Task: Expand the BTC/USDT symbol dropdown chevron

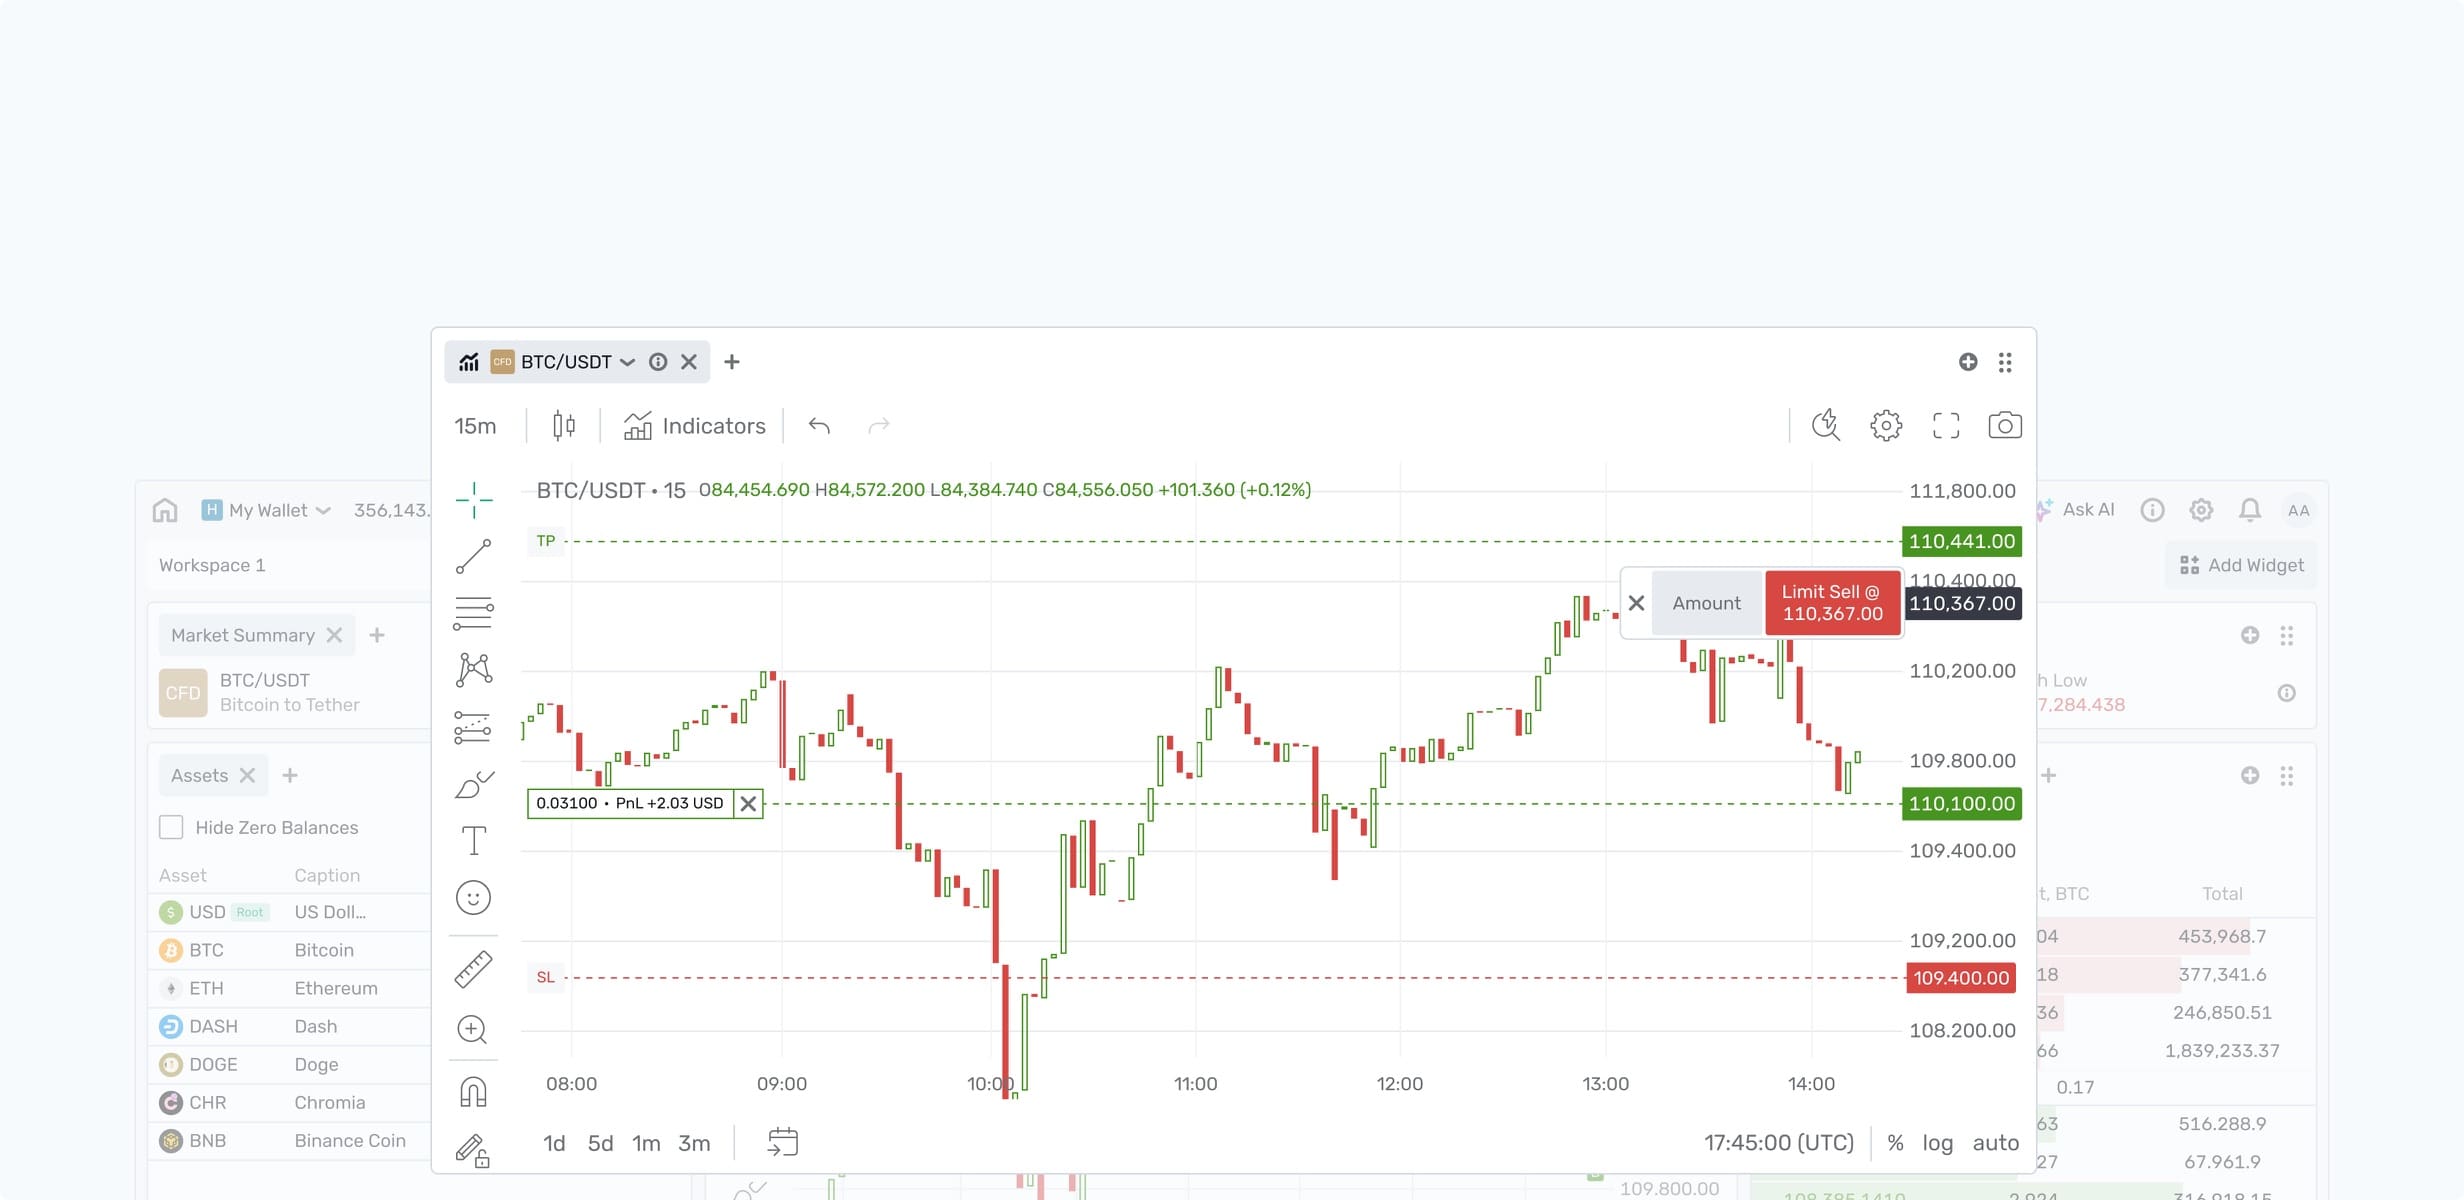Action: 628,362
